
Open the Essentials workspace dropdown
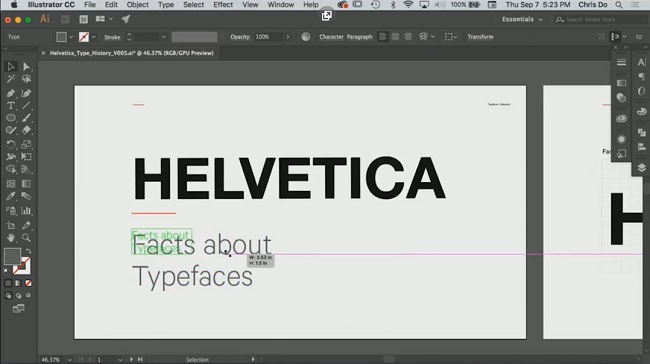[522, 19]
